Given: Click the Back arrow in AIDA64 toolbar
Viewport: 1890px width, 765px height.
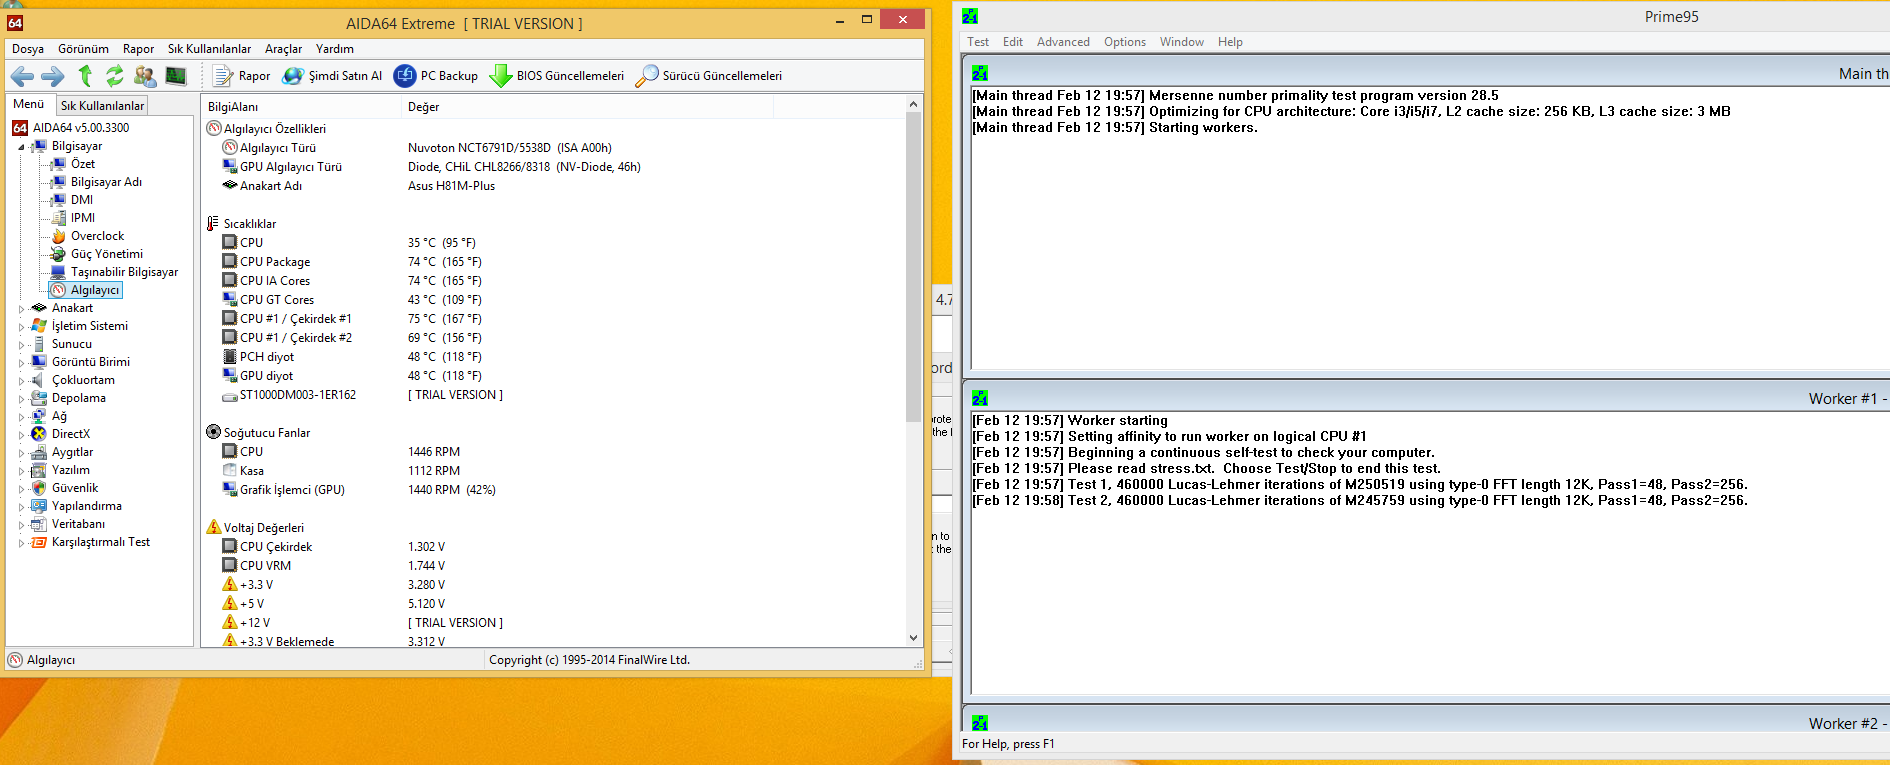Looking at the screenshot, I should tap(22, 76).
